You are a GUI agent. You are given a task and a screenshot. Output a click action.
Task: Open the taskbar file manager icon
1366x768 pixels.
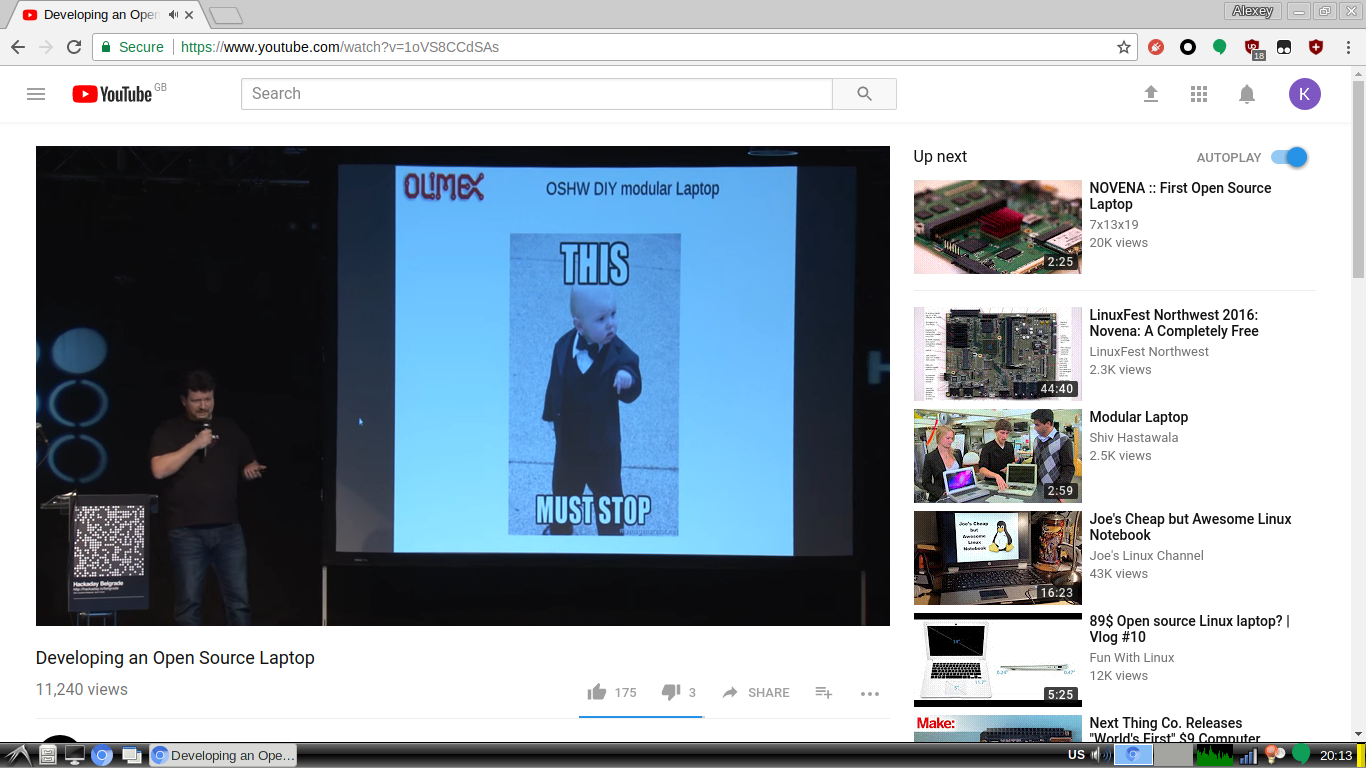47,756
